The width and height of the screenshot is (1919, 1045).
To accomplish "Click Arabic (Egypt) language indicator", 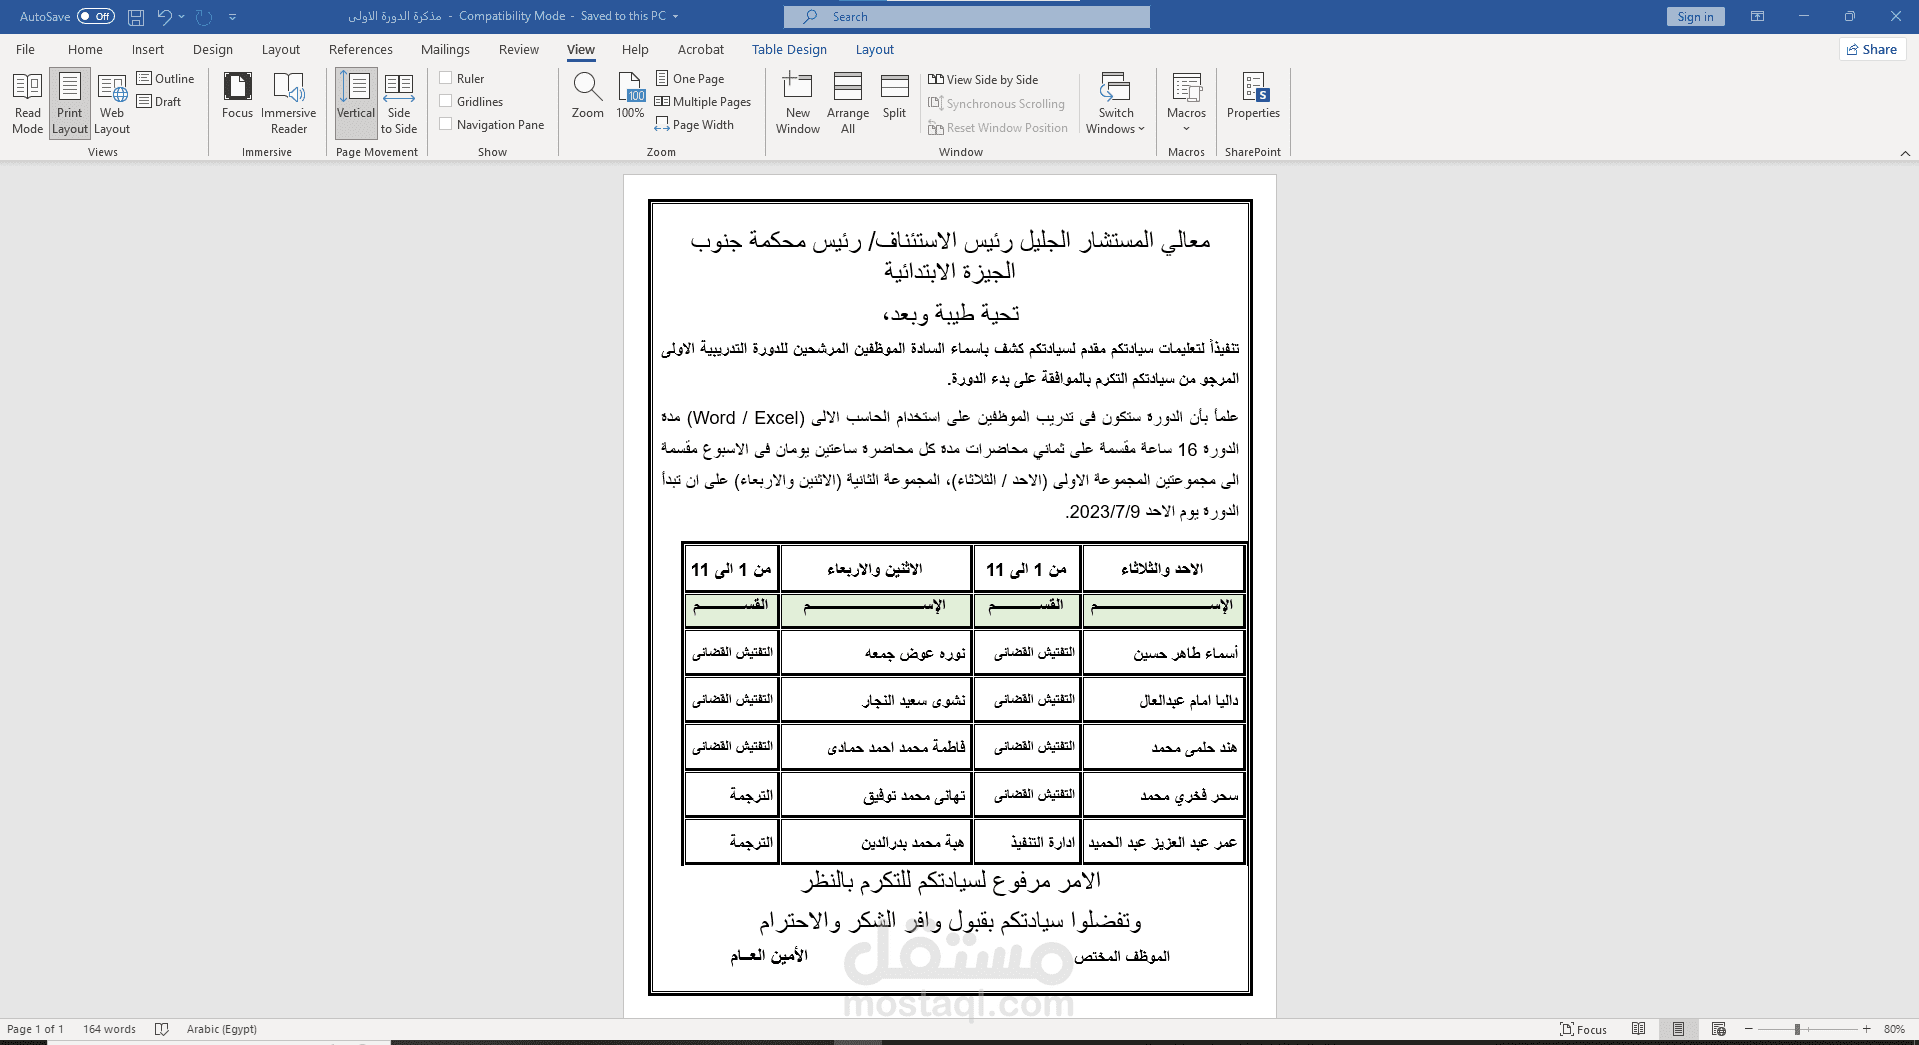I will [221, 1029].
